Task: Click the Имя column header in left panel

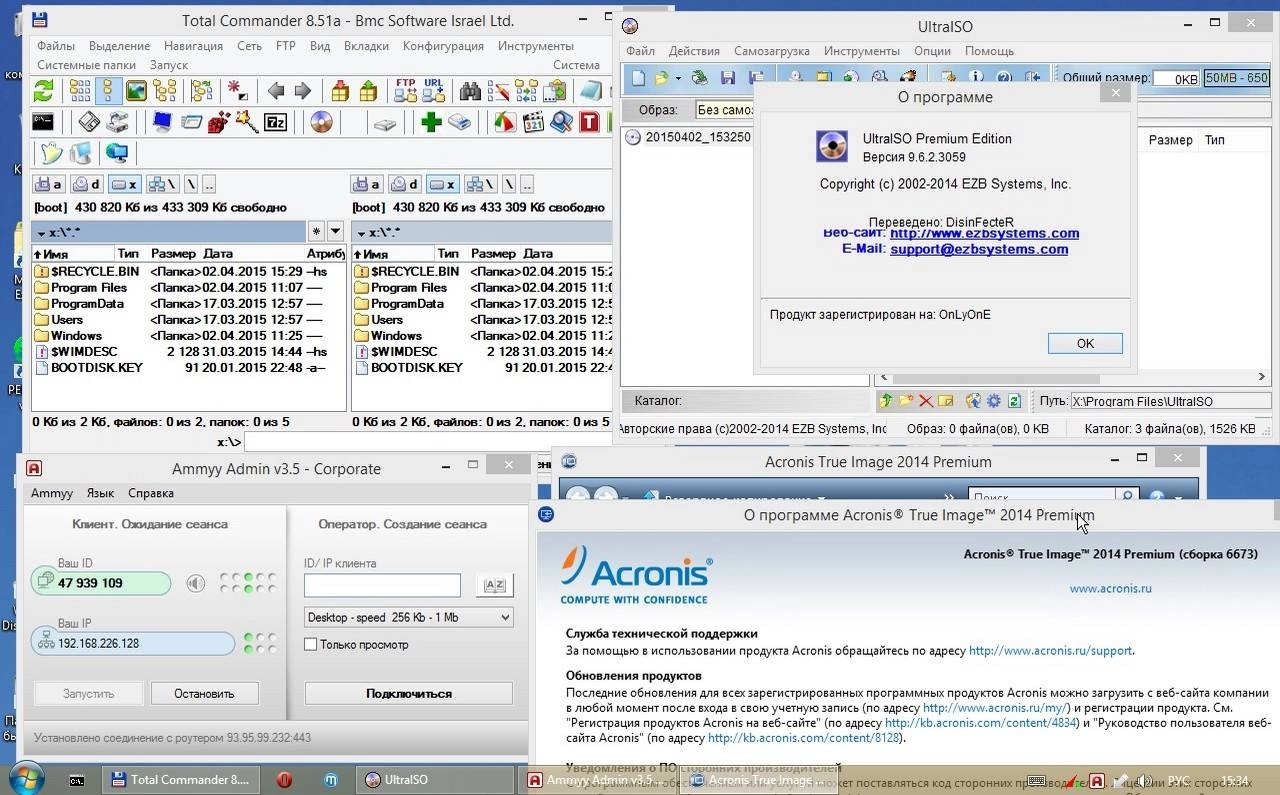Action: point(73,254)
